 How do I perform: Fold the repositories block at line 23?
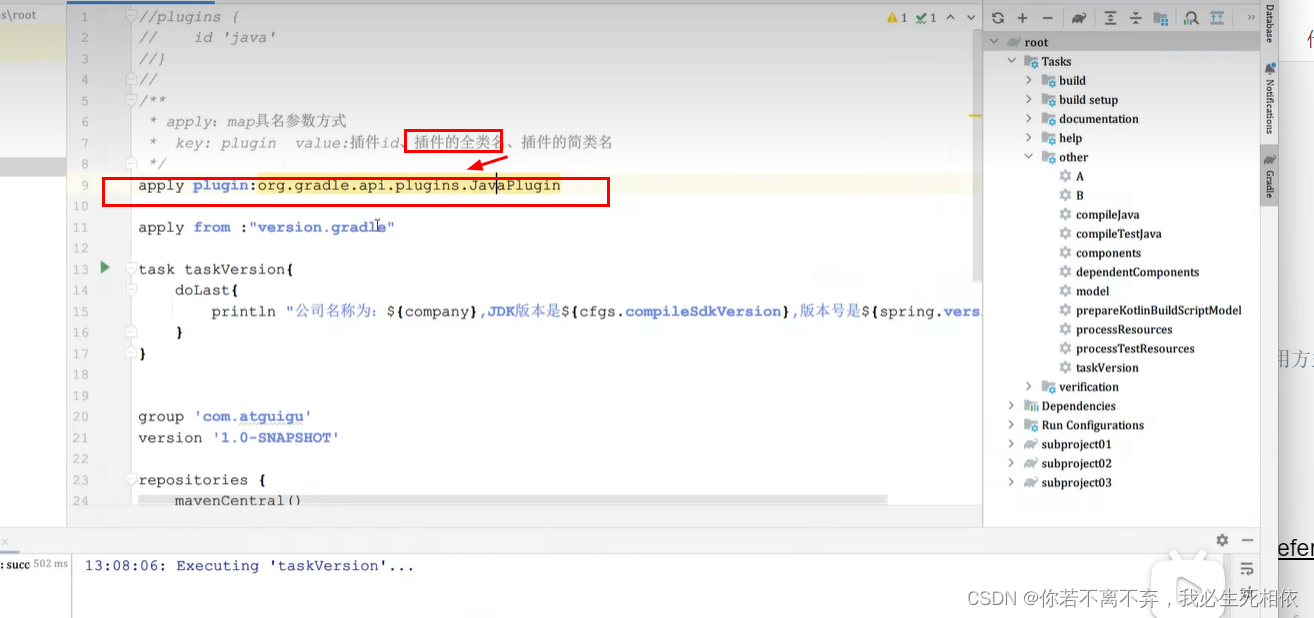(131, 480)
